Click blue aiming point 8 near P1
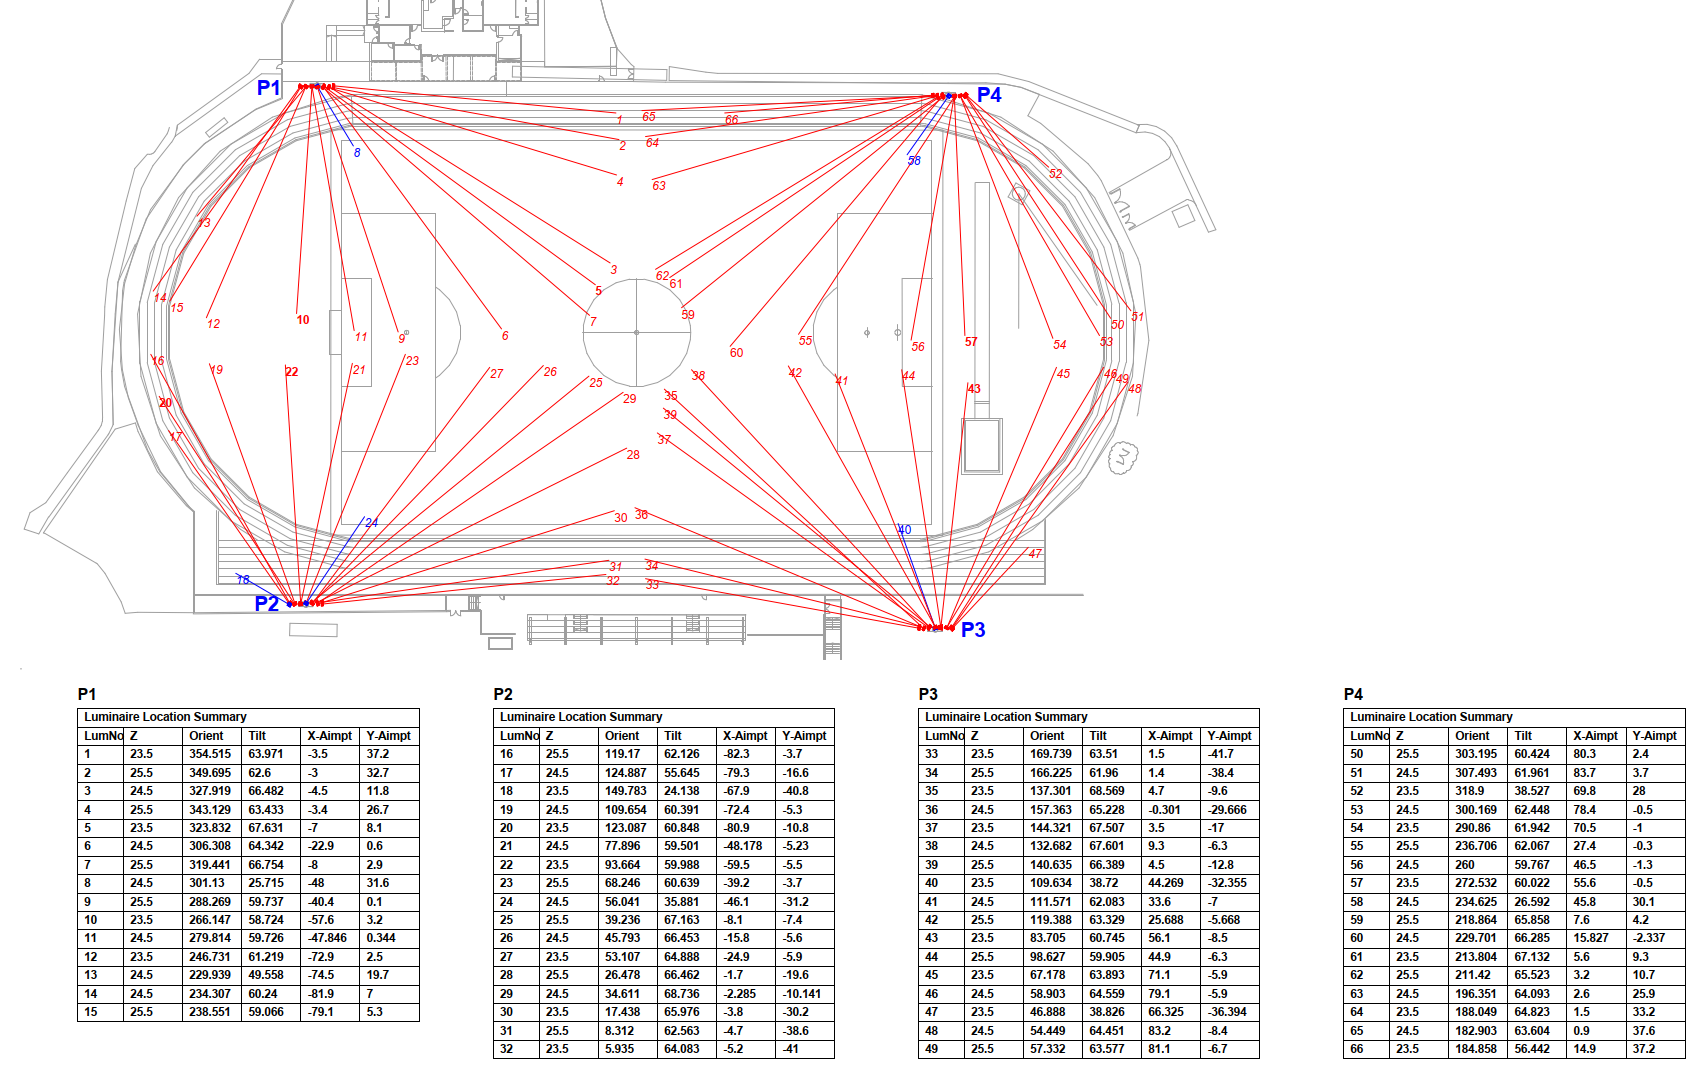The width and height of the screenshot is (1699, 1088). pos(357,153)
